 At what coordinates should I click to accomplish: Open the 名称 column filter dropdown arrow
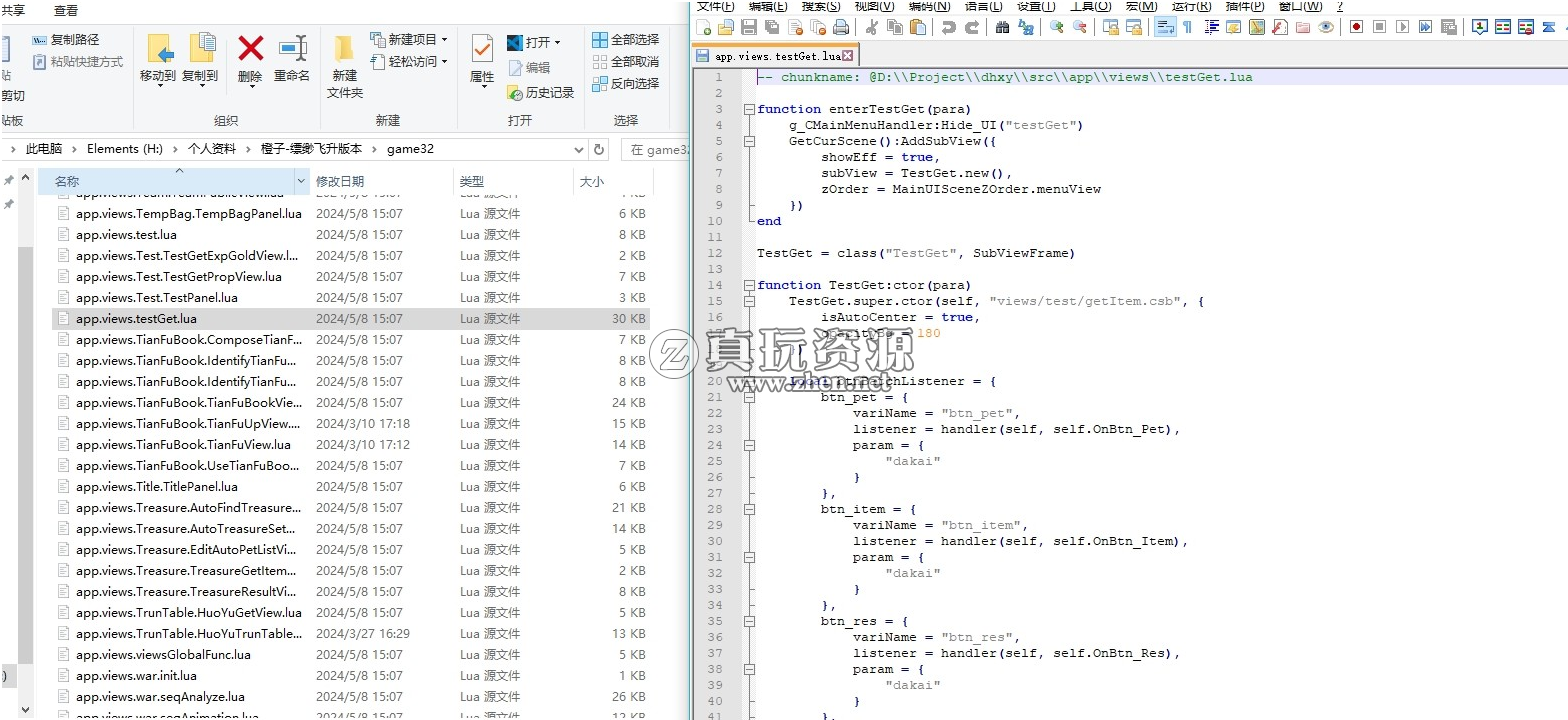coord(301,181)
